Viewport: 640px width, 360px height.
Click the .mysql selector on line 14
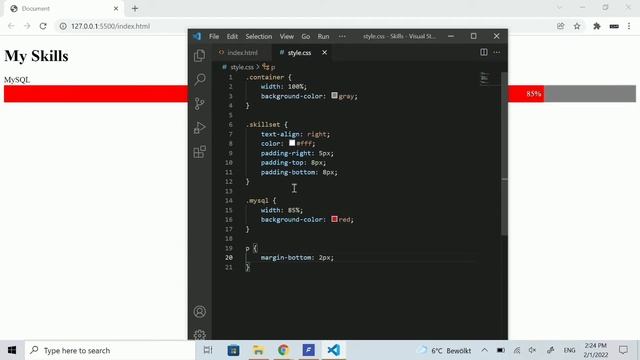tap(258, 200)
